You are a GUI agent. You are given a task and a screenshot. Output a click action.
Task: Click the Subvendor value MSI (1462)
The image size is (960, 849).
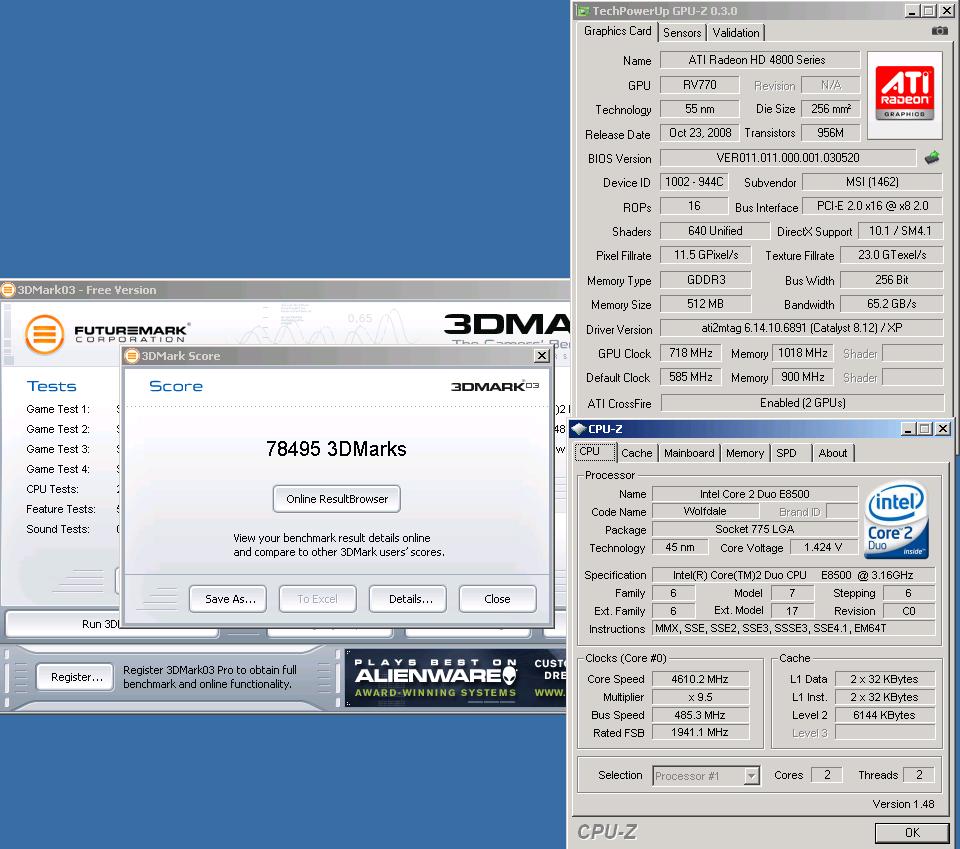[x=872, y=182]
